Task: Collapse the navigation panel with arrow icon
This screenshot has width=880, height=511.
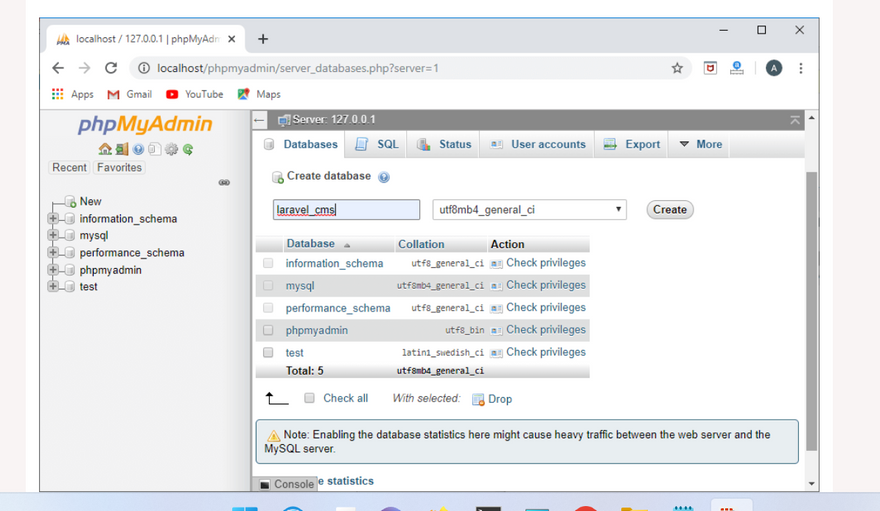Action: click(259, 120)
